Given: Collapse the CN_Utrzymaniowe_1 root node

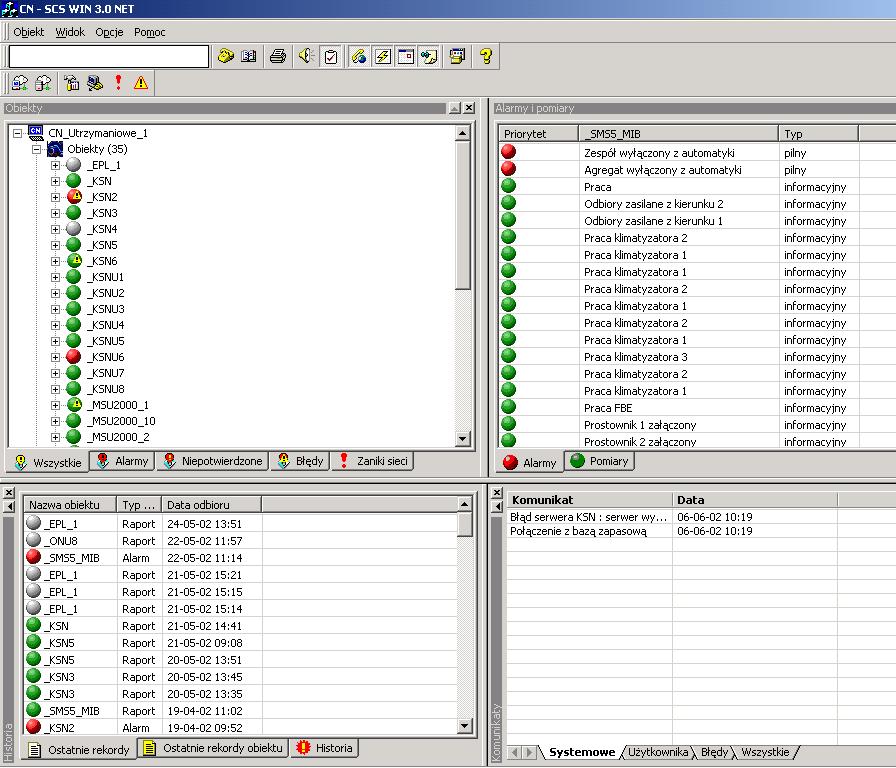Looking at the screenshot, I should [18, 133].
